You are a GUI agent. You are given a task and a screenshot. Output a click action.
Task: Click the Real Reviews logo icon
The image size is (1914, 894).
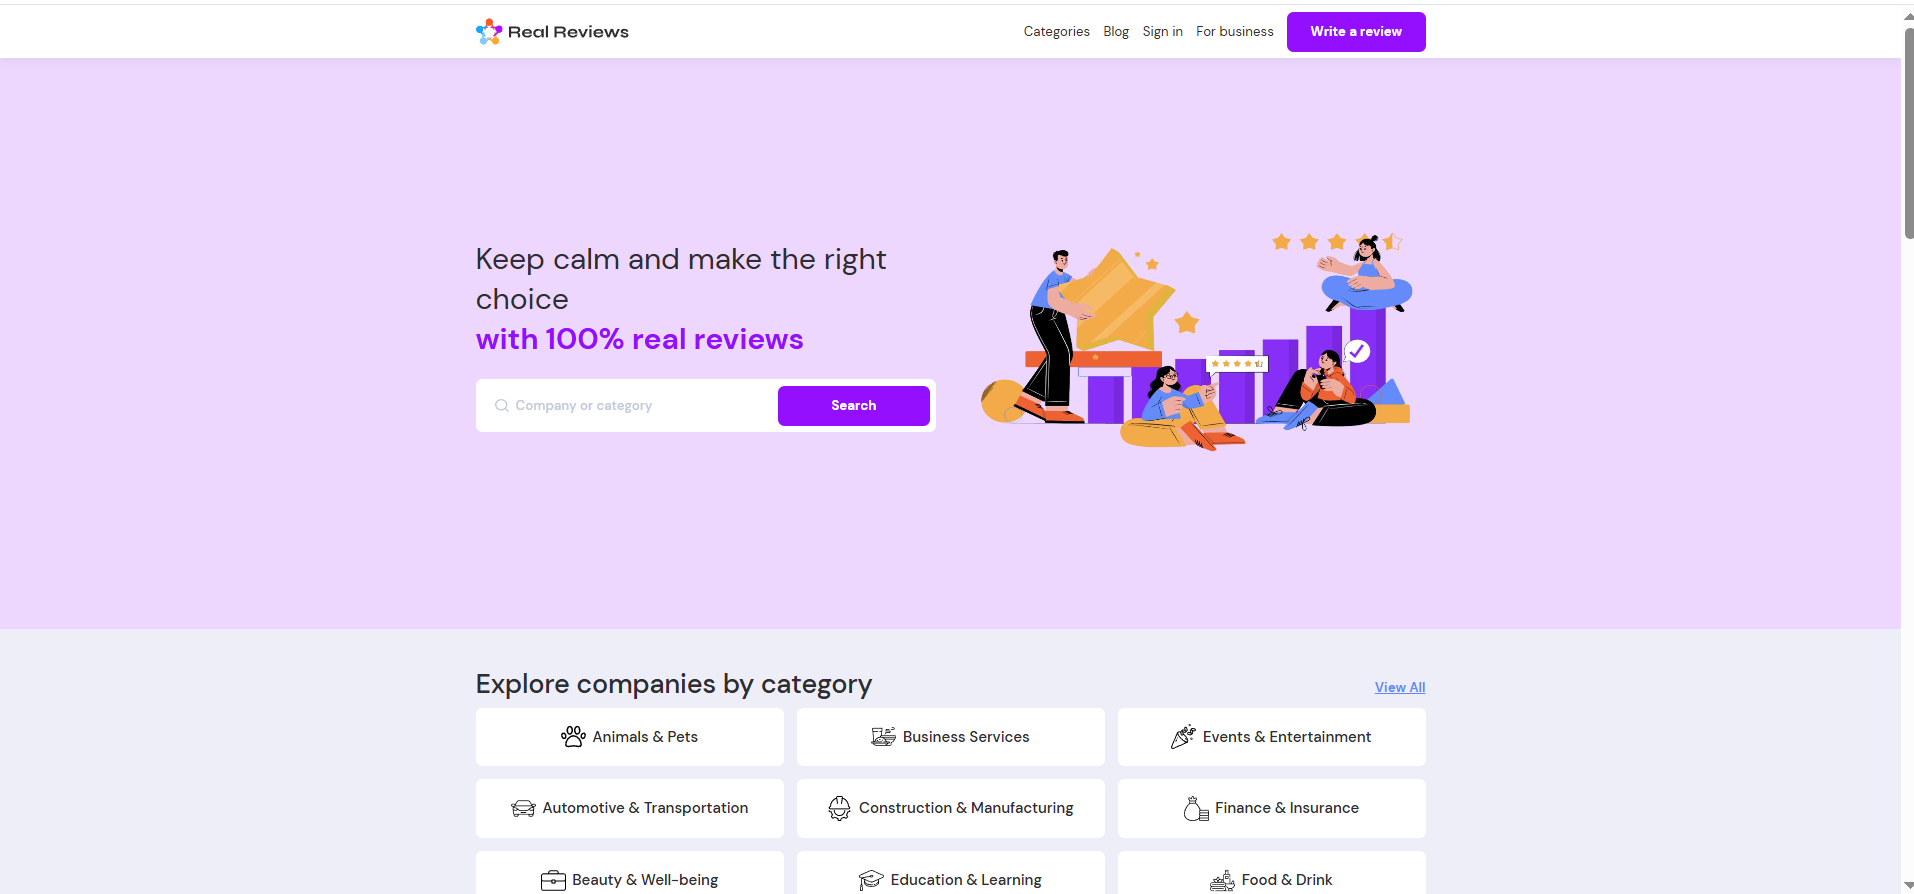(488, 32)
